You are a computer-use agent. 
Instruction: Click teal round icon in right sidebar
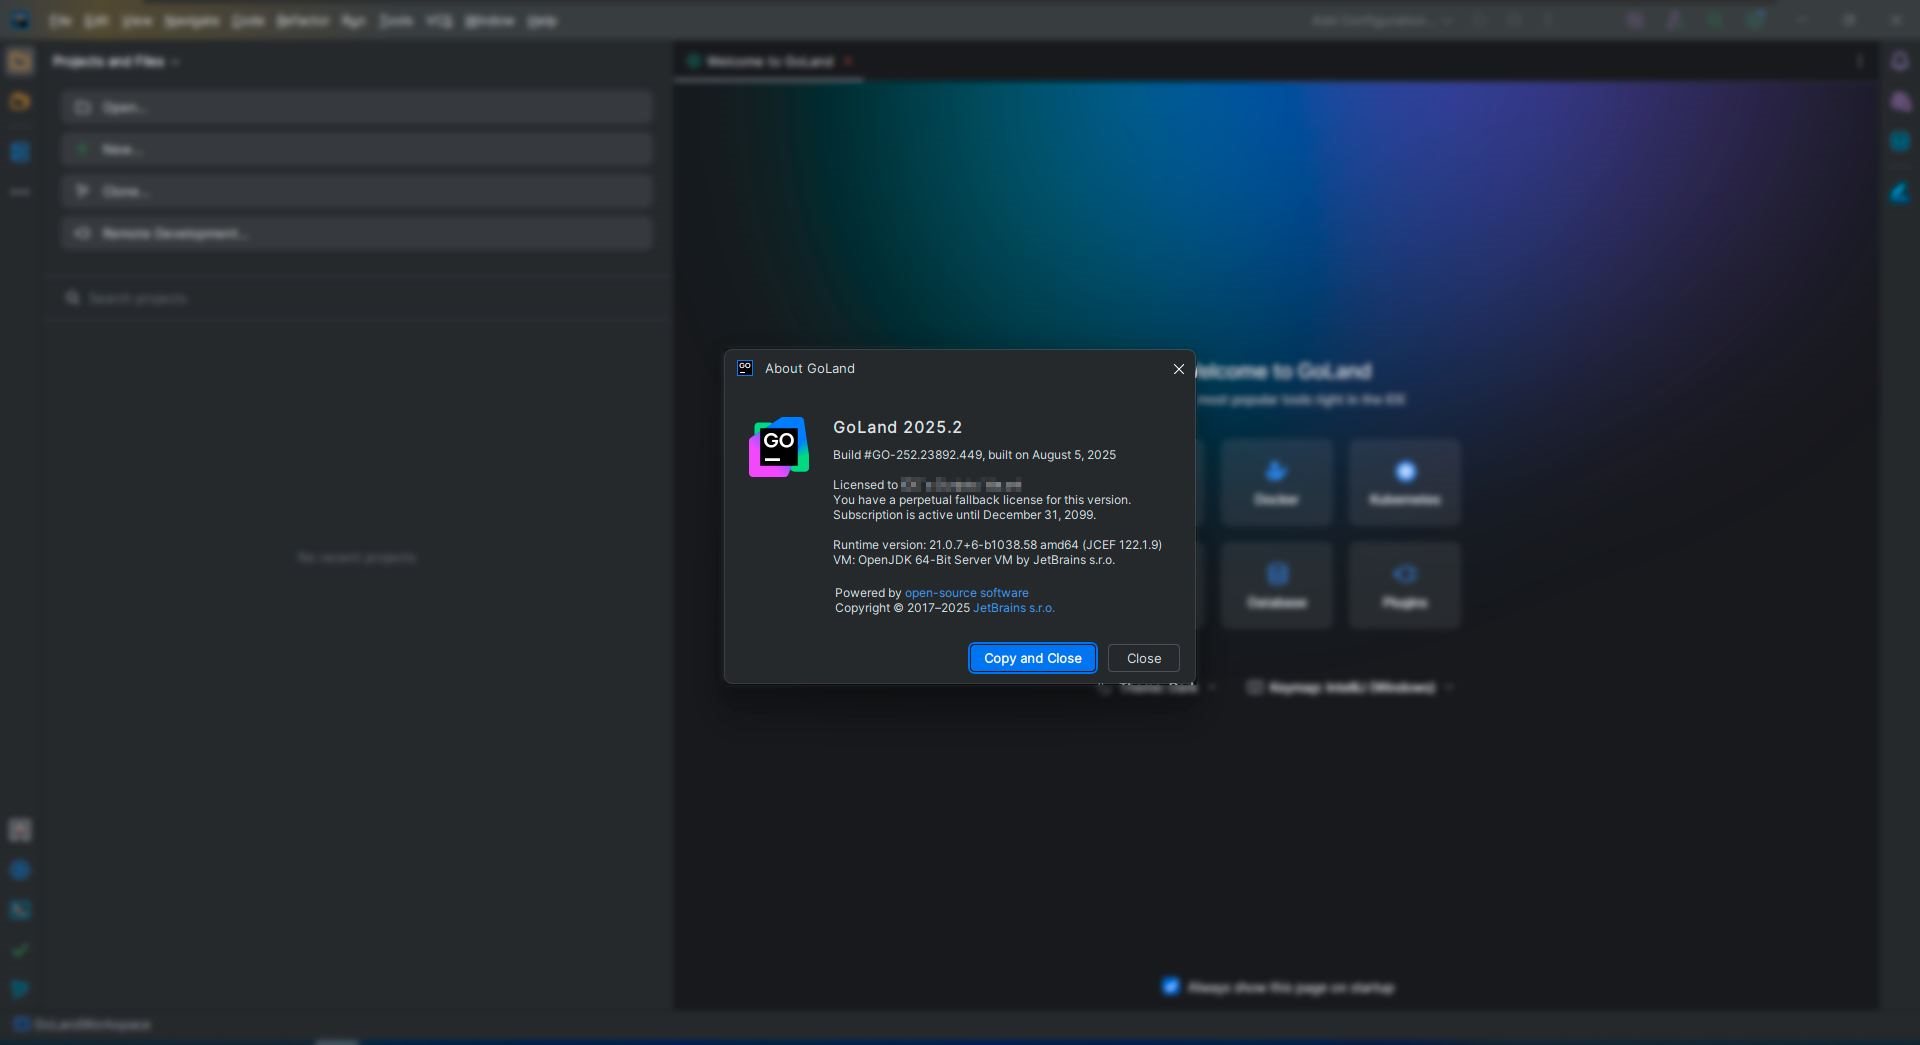[1900, 142]
